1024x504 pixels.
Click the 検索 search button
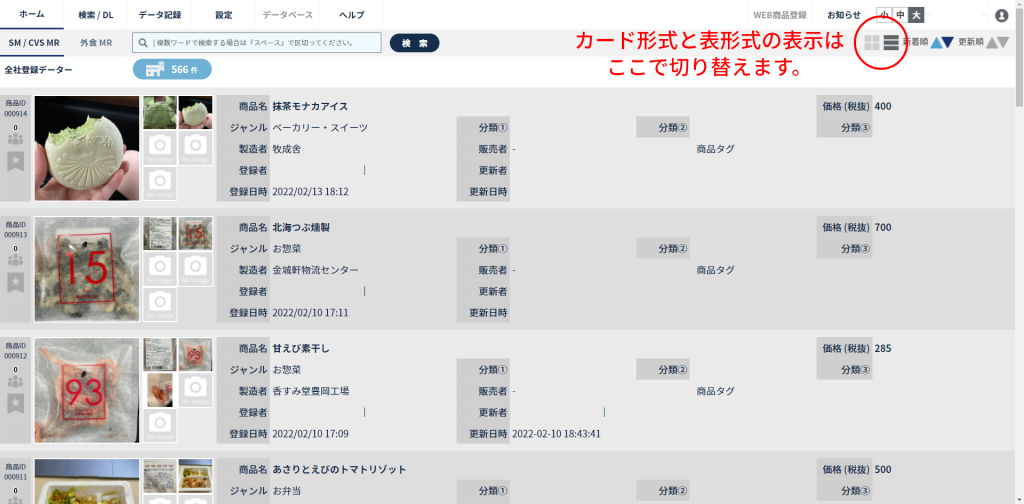coord(415,43)
